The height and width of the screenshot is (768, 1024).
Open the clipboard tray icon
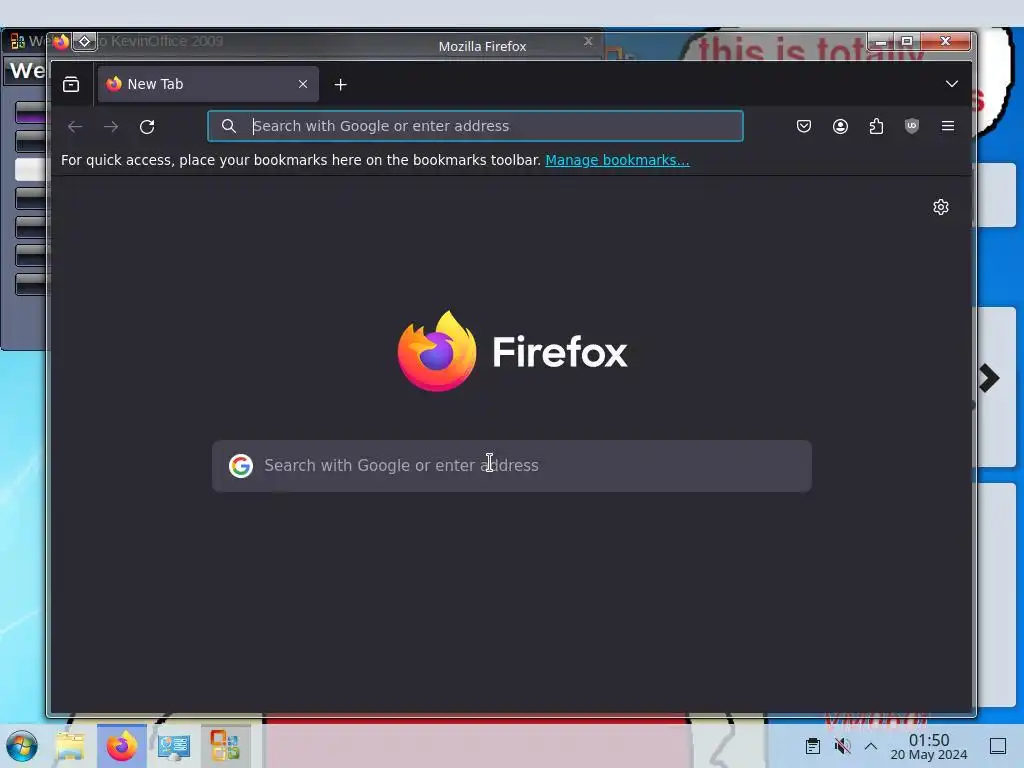[x=812, y=746]
